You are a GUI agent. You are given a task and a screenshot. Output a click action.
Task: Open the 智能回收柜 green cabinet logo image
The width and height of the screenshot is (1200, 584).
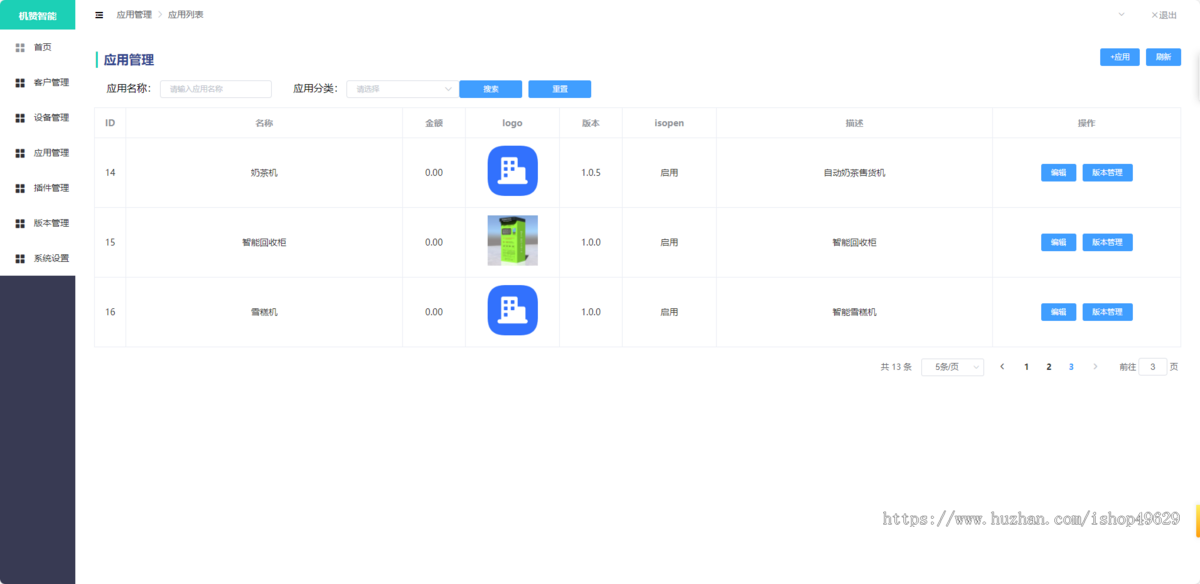click(x=513, y=241)
